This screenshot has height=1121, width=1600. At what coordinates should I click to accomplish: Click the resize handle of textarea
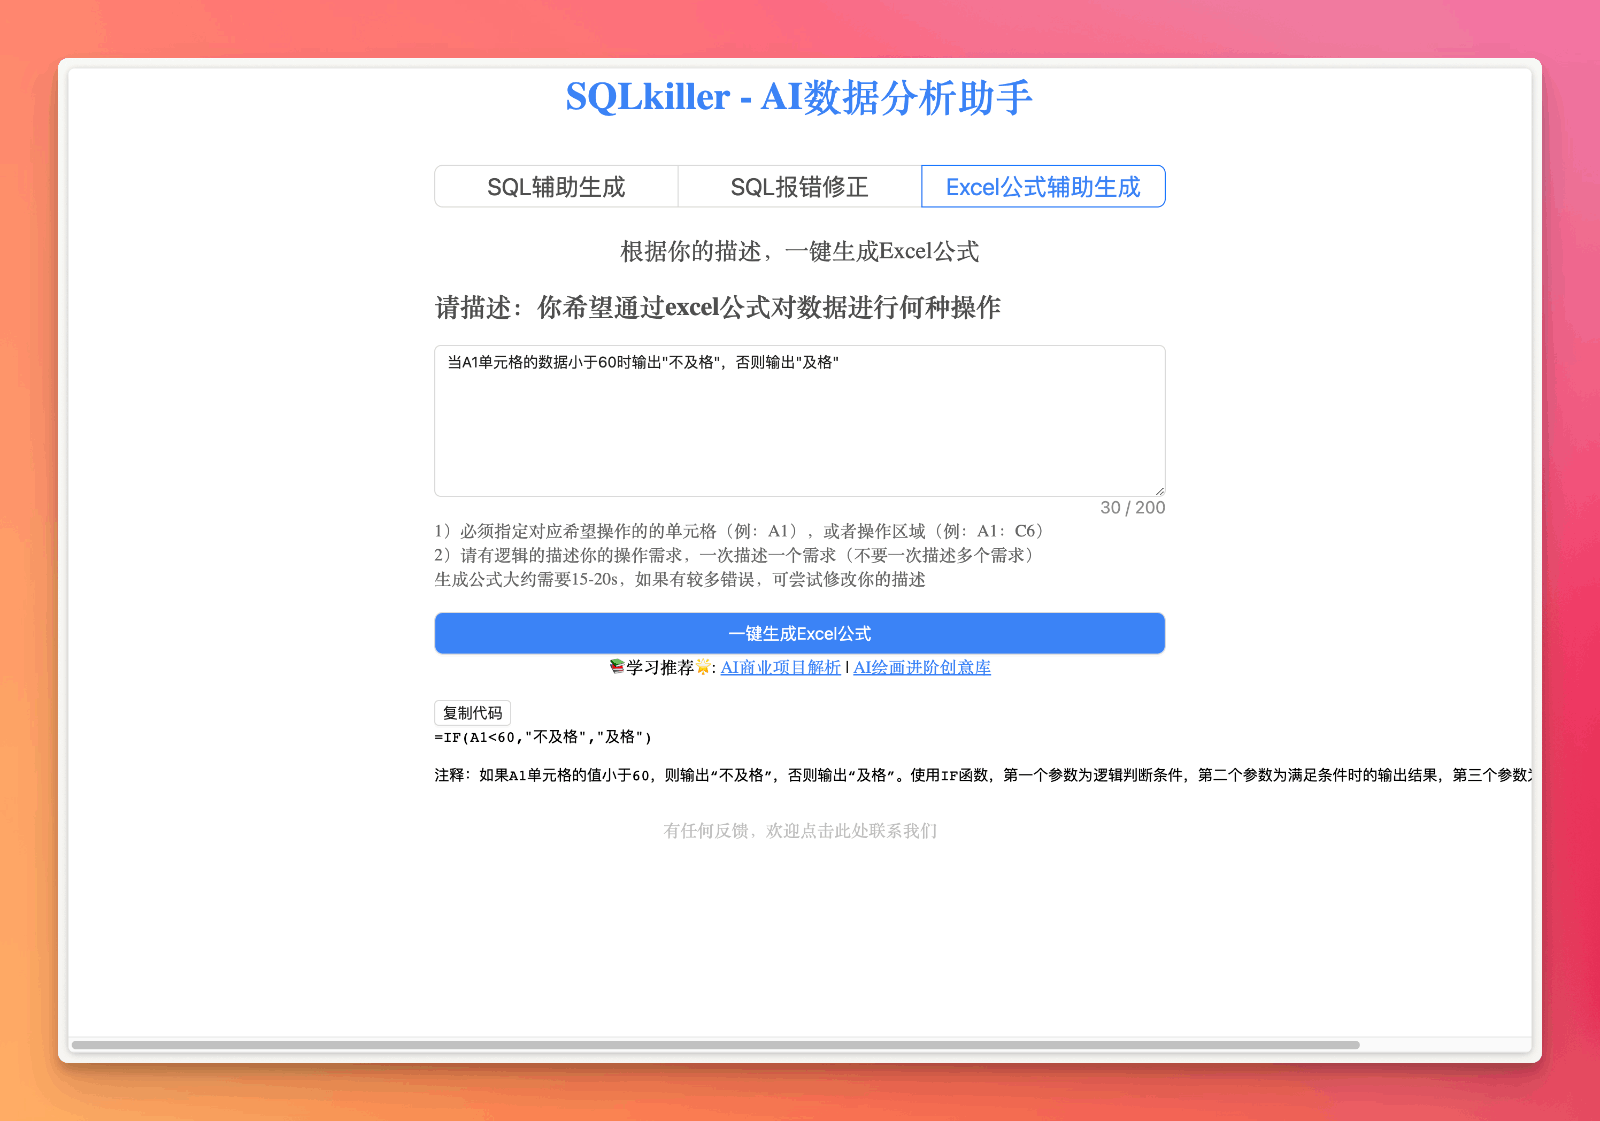coord(1159,490)
